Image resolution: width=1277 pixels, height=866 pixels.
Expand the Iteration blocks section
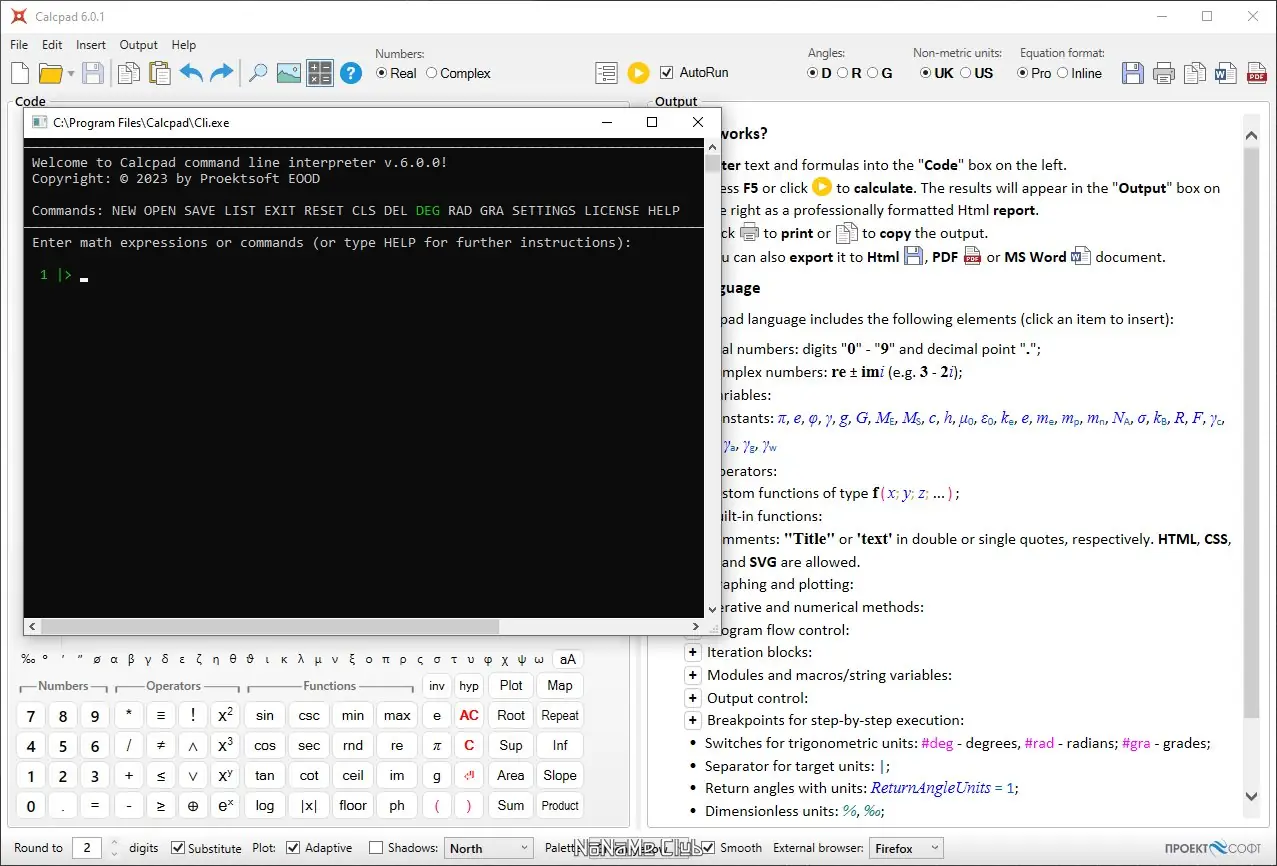(x=692, y=652)
